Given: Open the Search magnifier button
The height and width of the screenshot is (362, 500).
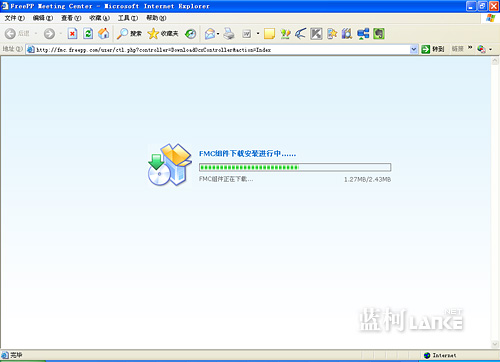Looking at the screenshot, I should point(129,33).
